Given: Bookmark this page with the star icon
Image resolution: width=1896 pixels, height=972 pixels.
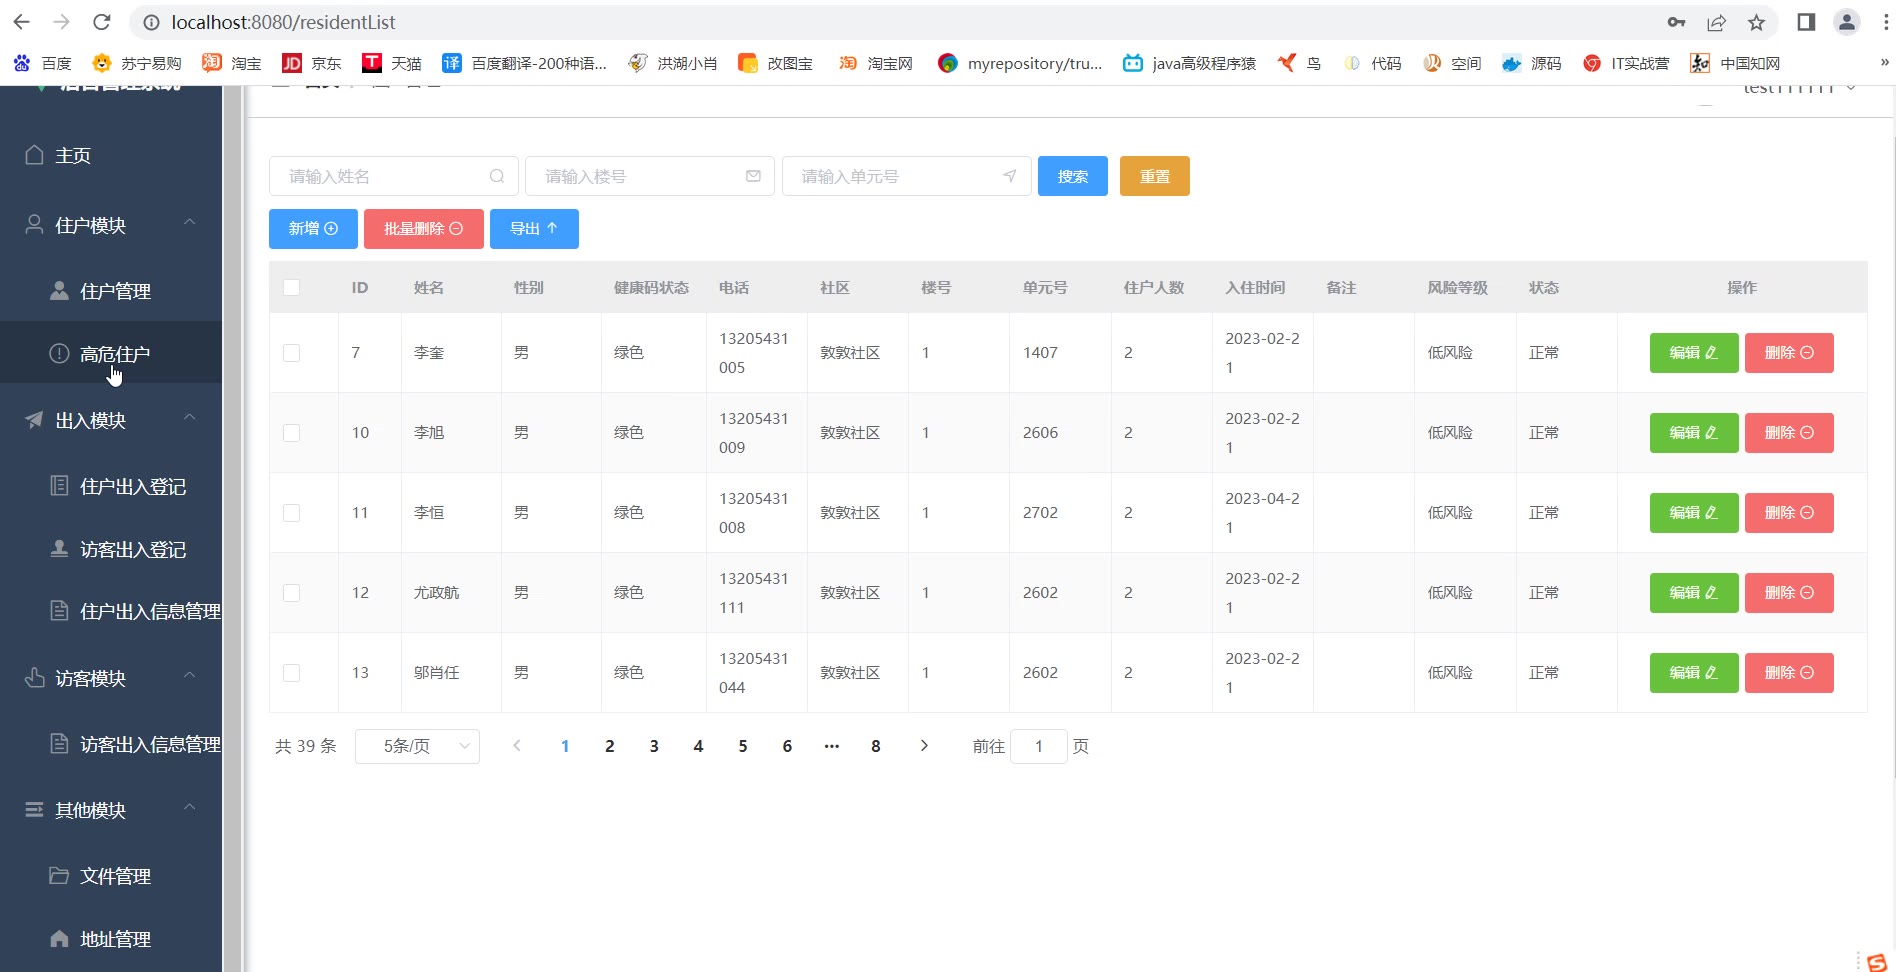Looking at the screenshot, I should pyautogui.click(x=1756, y=22).
